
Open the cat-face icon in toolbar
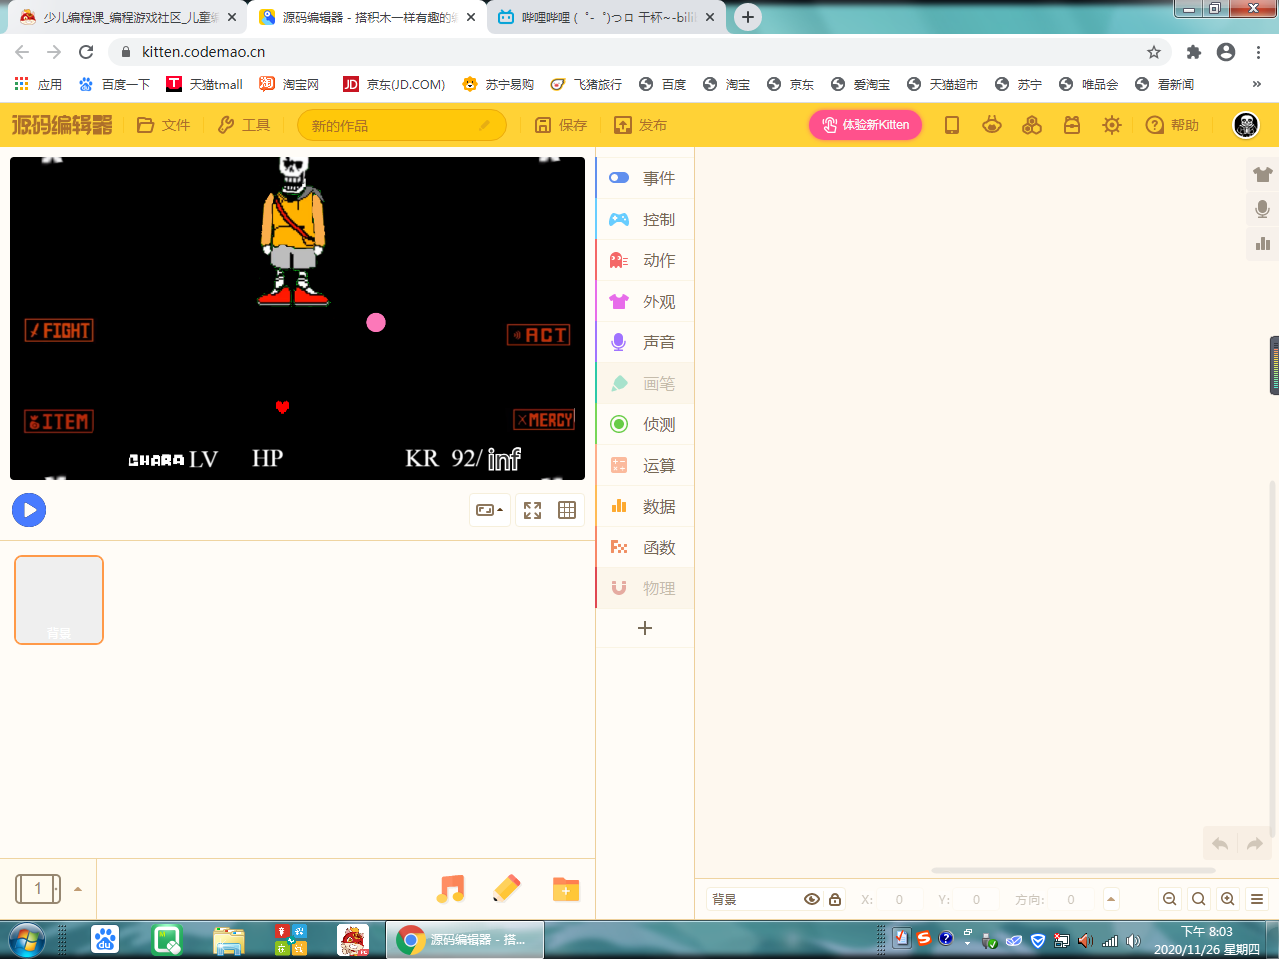[x=992, y=125]
